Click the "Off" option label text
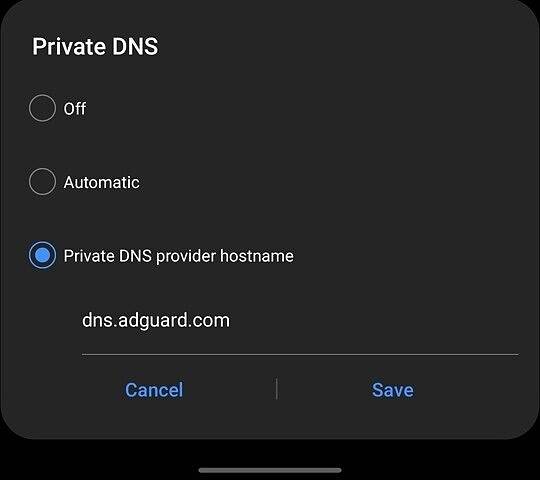Image resolution: width=540 pixels, height=480 pixels. click(x=75, y=108)
